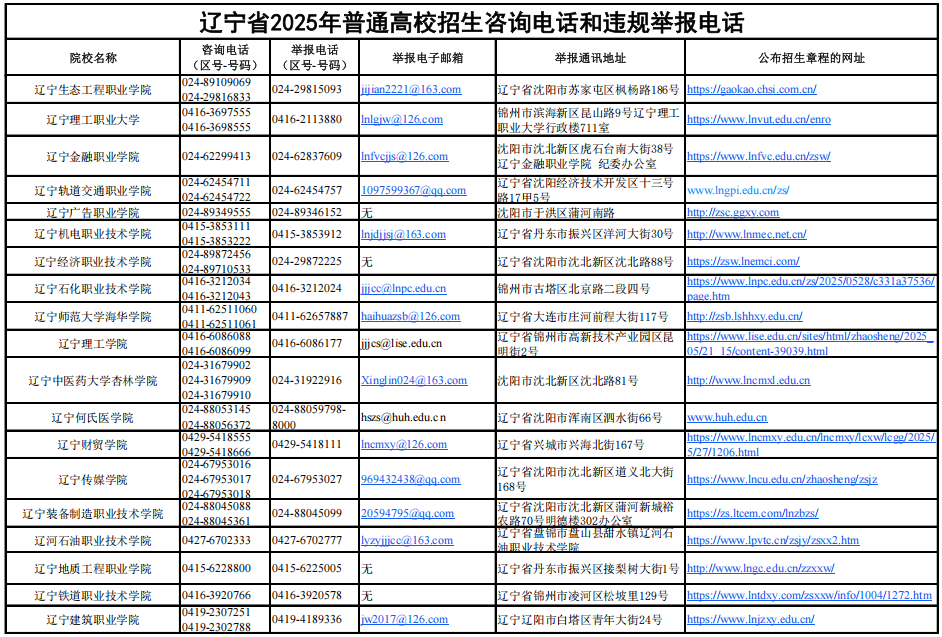Open the www.lngpi.edu.cn/zs/ link
942x637 pixels.
pos(738,190)
